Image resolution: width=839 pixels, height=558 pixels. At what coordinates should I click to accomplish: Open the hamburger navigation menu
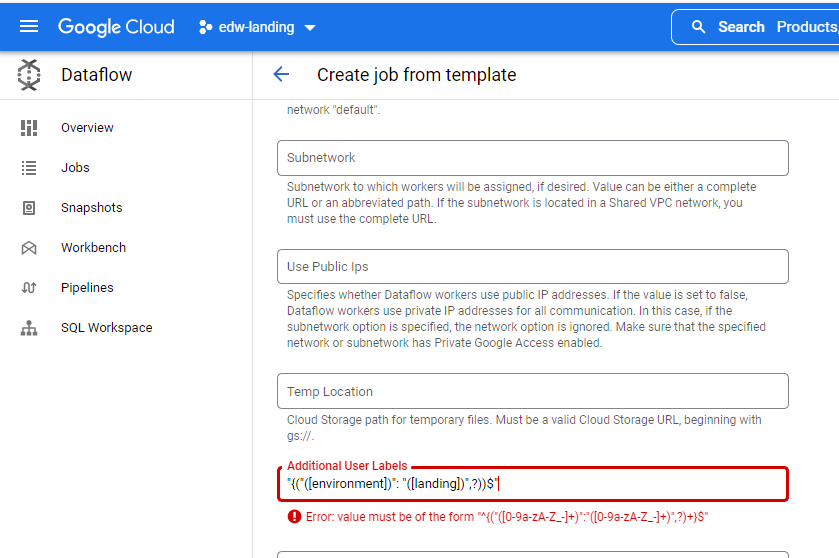[x=29, y=26]
